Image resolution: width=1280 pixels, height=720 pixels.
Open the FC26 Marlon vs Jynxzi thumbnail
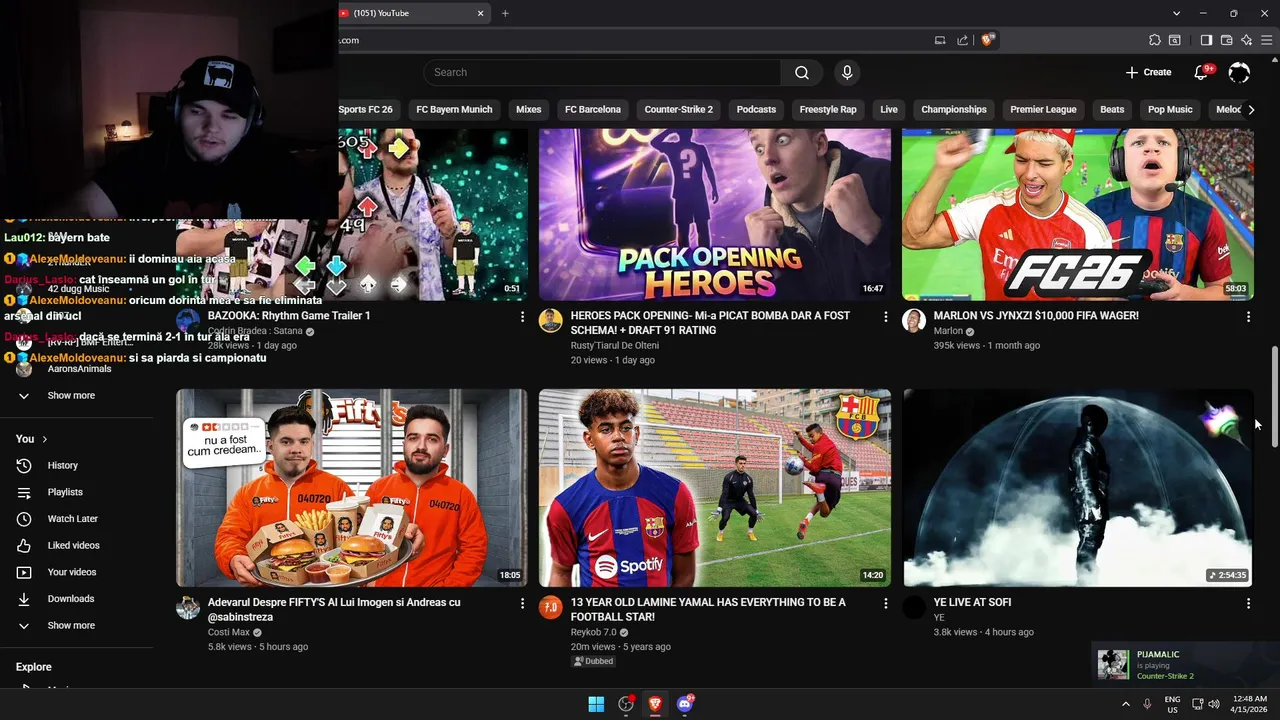pos(1078,214)
